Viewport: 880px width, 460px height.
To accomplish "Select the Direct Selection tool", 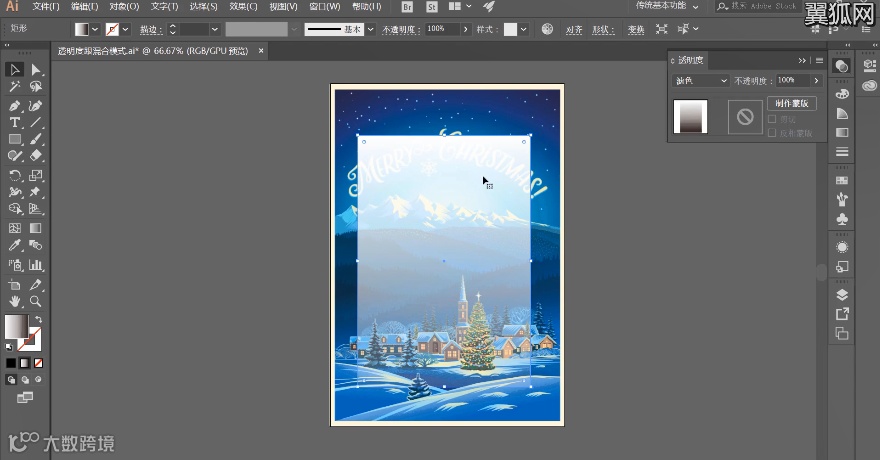I will [x=35, y=69].
